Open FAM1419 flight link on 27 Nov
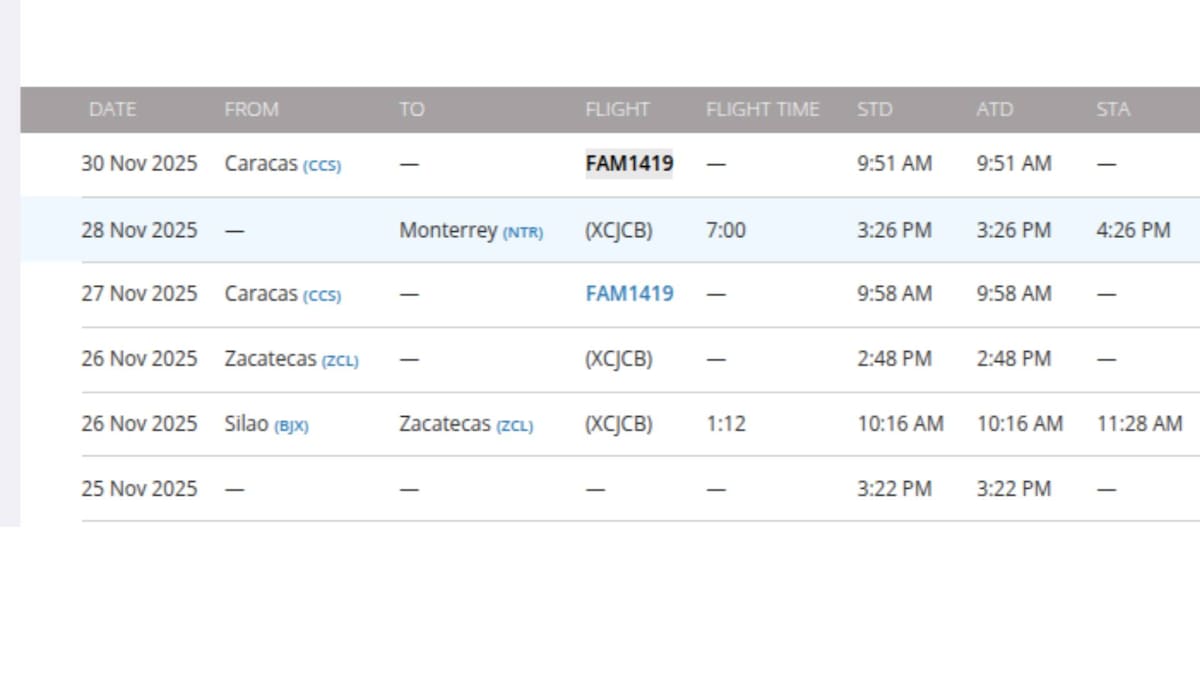This screenshot has height=675, width=1200. (629, 294)
